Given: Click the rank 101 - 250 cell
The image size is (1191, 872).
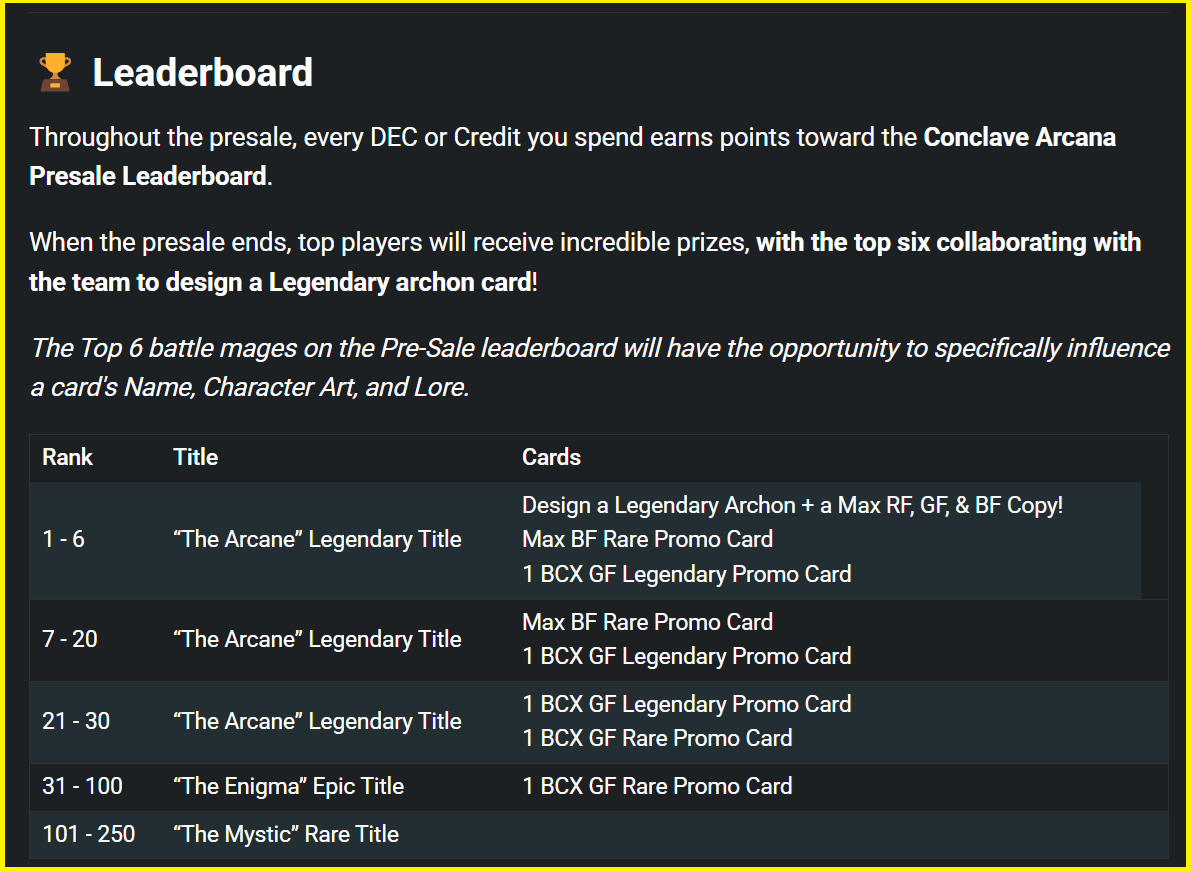Looking at the screenshot, I should (89, 834).
